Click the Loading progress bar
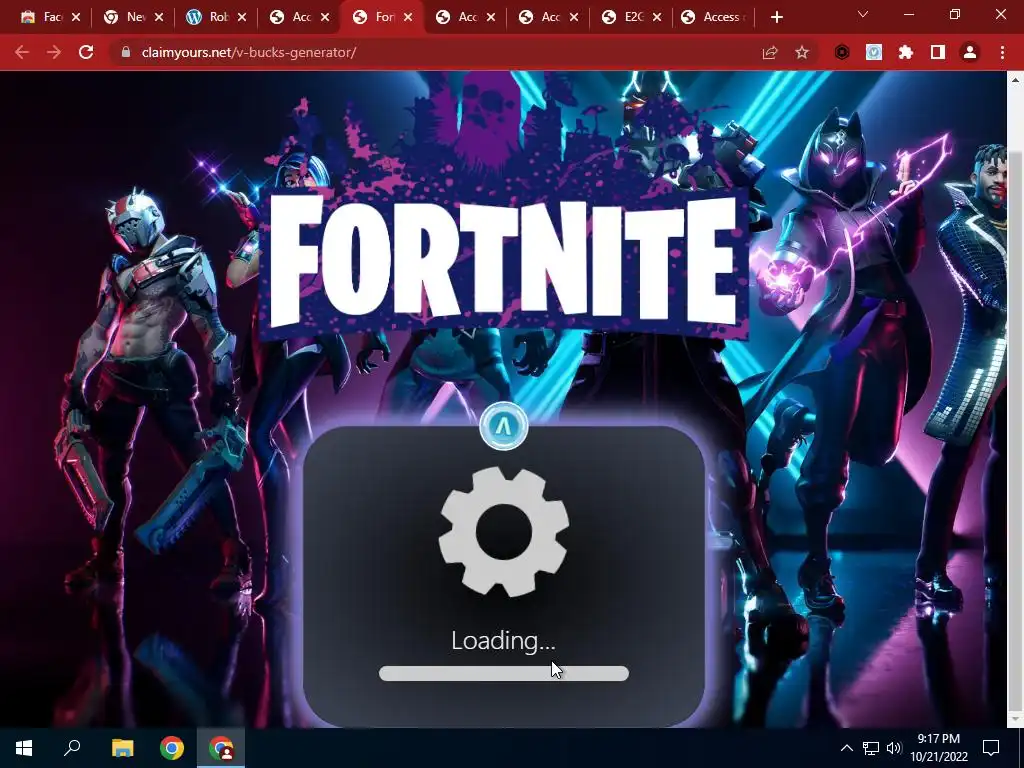Viewport: 1024px width, 768px height. [x=504, y=673]
